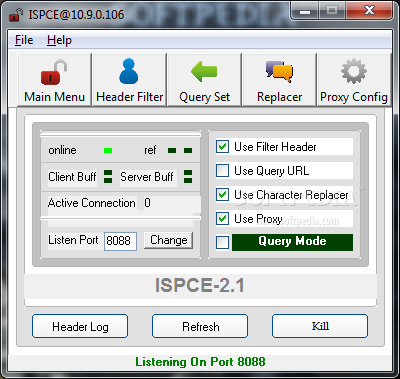Screen dimensions: 400x379
Task: Enable the Query Mode checkbox
Action: click(222, 242)
